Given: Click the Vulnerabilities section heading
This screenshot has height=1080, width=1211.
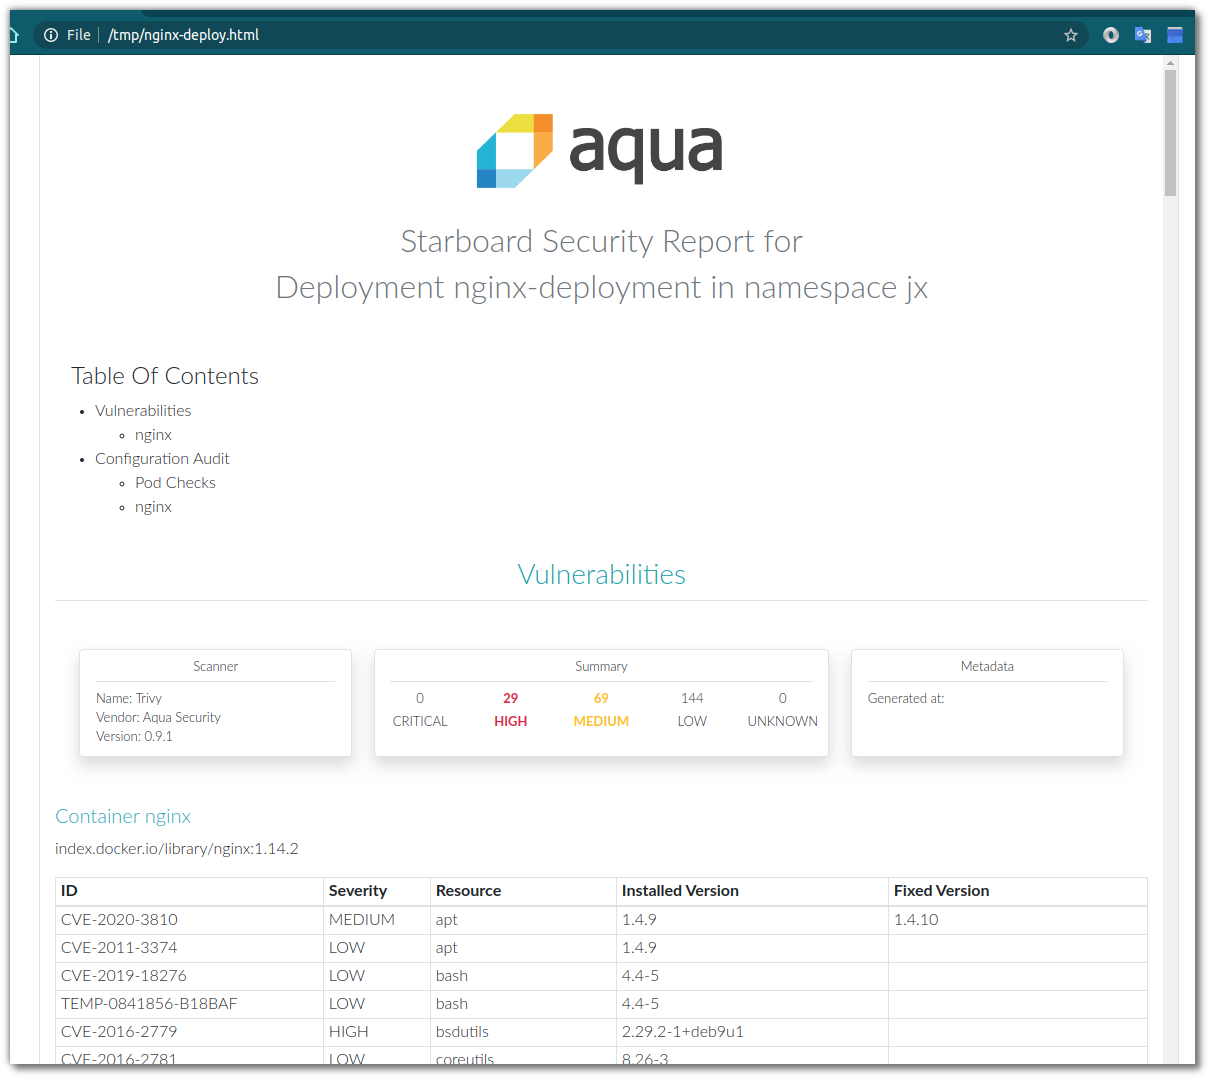Looking at the screenshot, I should (x=601, y=574).
